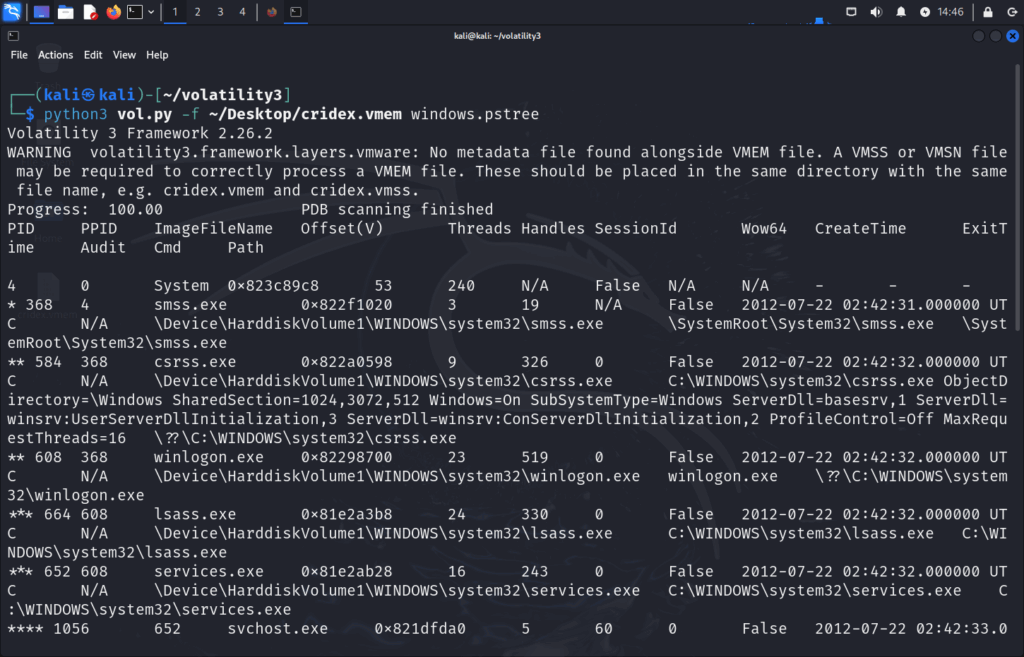Click 'windows.pstree' plugin name
This screenshot has width=1024, height=657.
tap(475, 114)
